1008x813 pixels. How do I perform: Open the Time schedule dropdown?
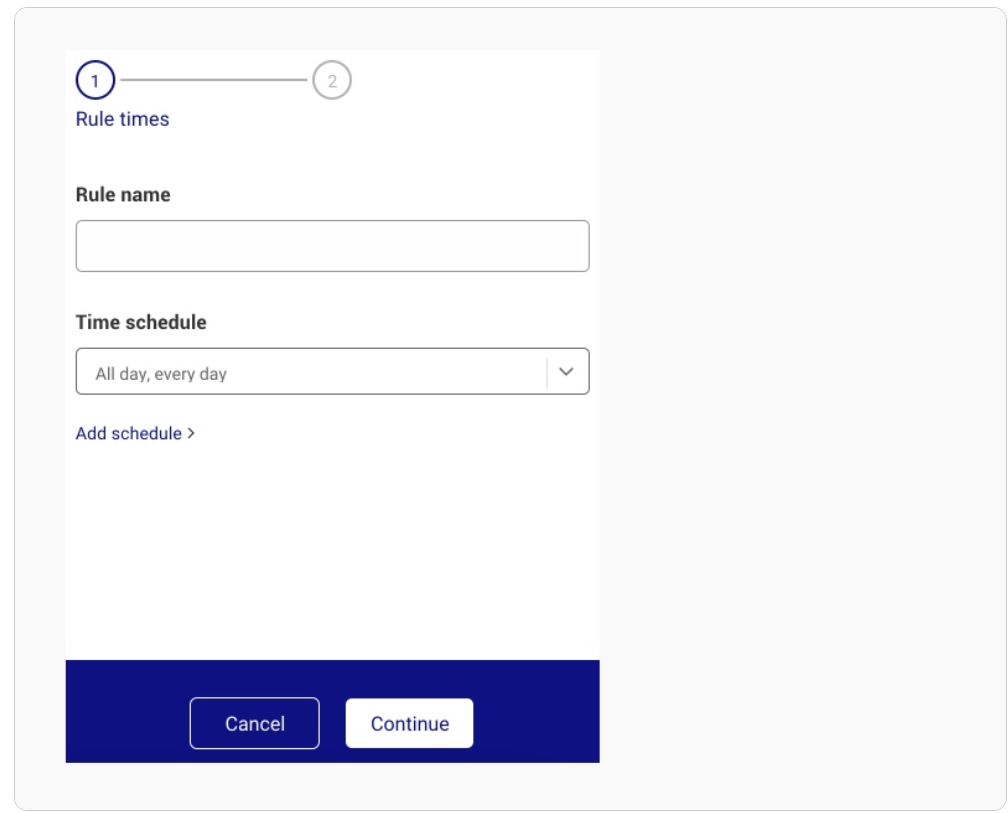click(332, 371)
